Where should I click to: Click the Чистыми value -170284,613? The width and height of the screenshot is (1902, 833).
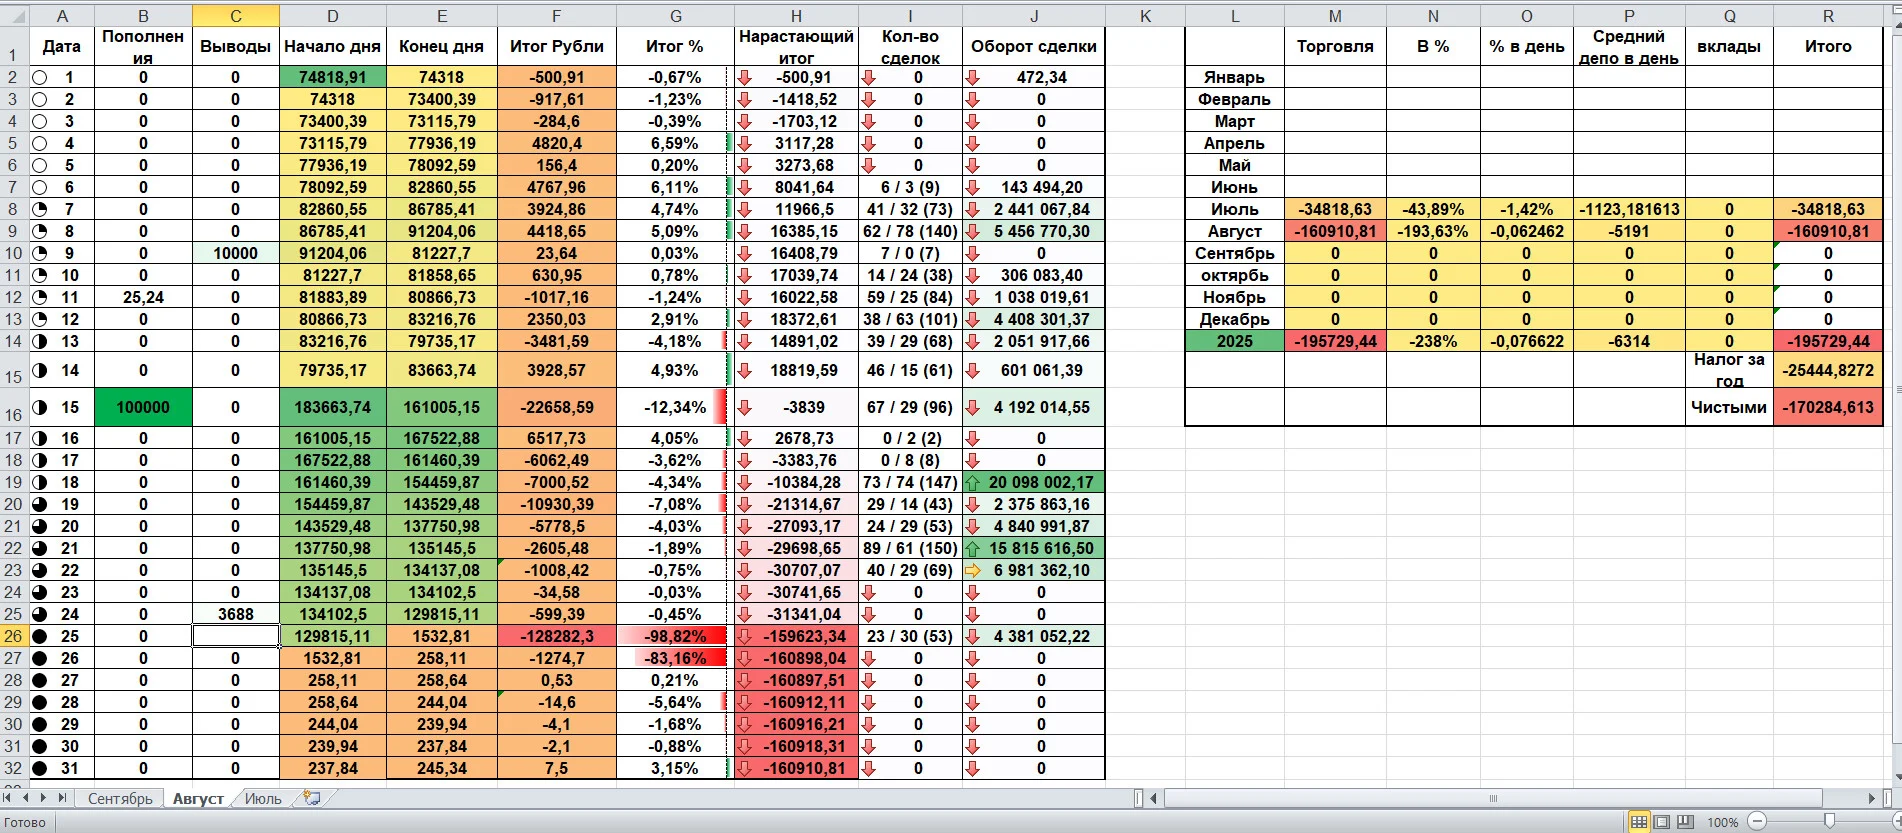pos(1828,407)
